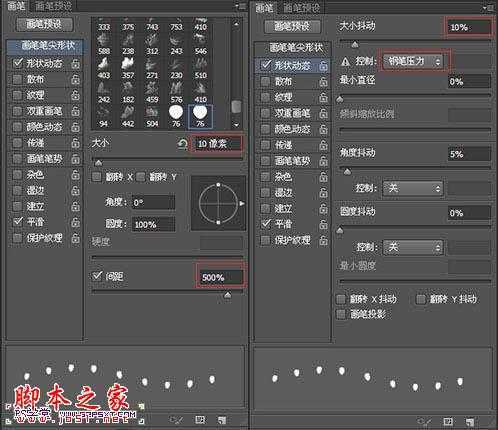Lock 形状动态 settings in left brush panel
498x430 pixels.
click(76, 63)
